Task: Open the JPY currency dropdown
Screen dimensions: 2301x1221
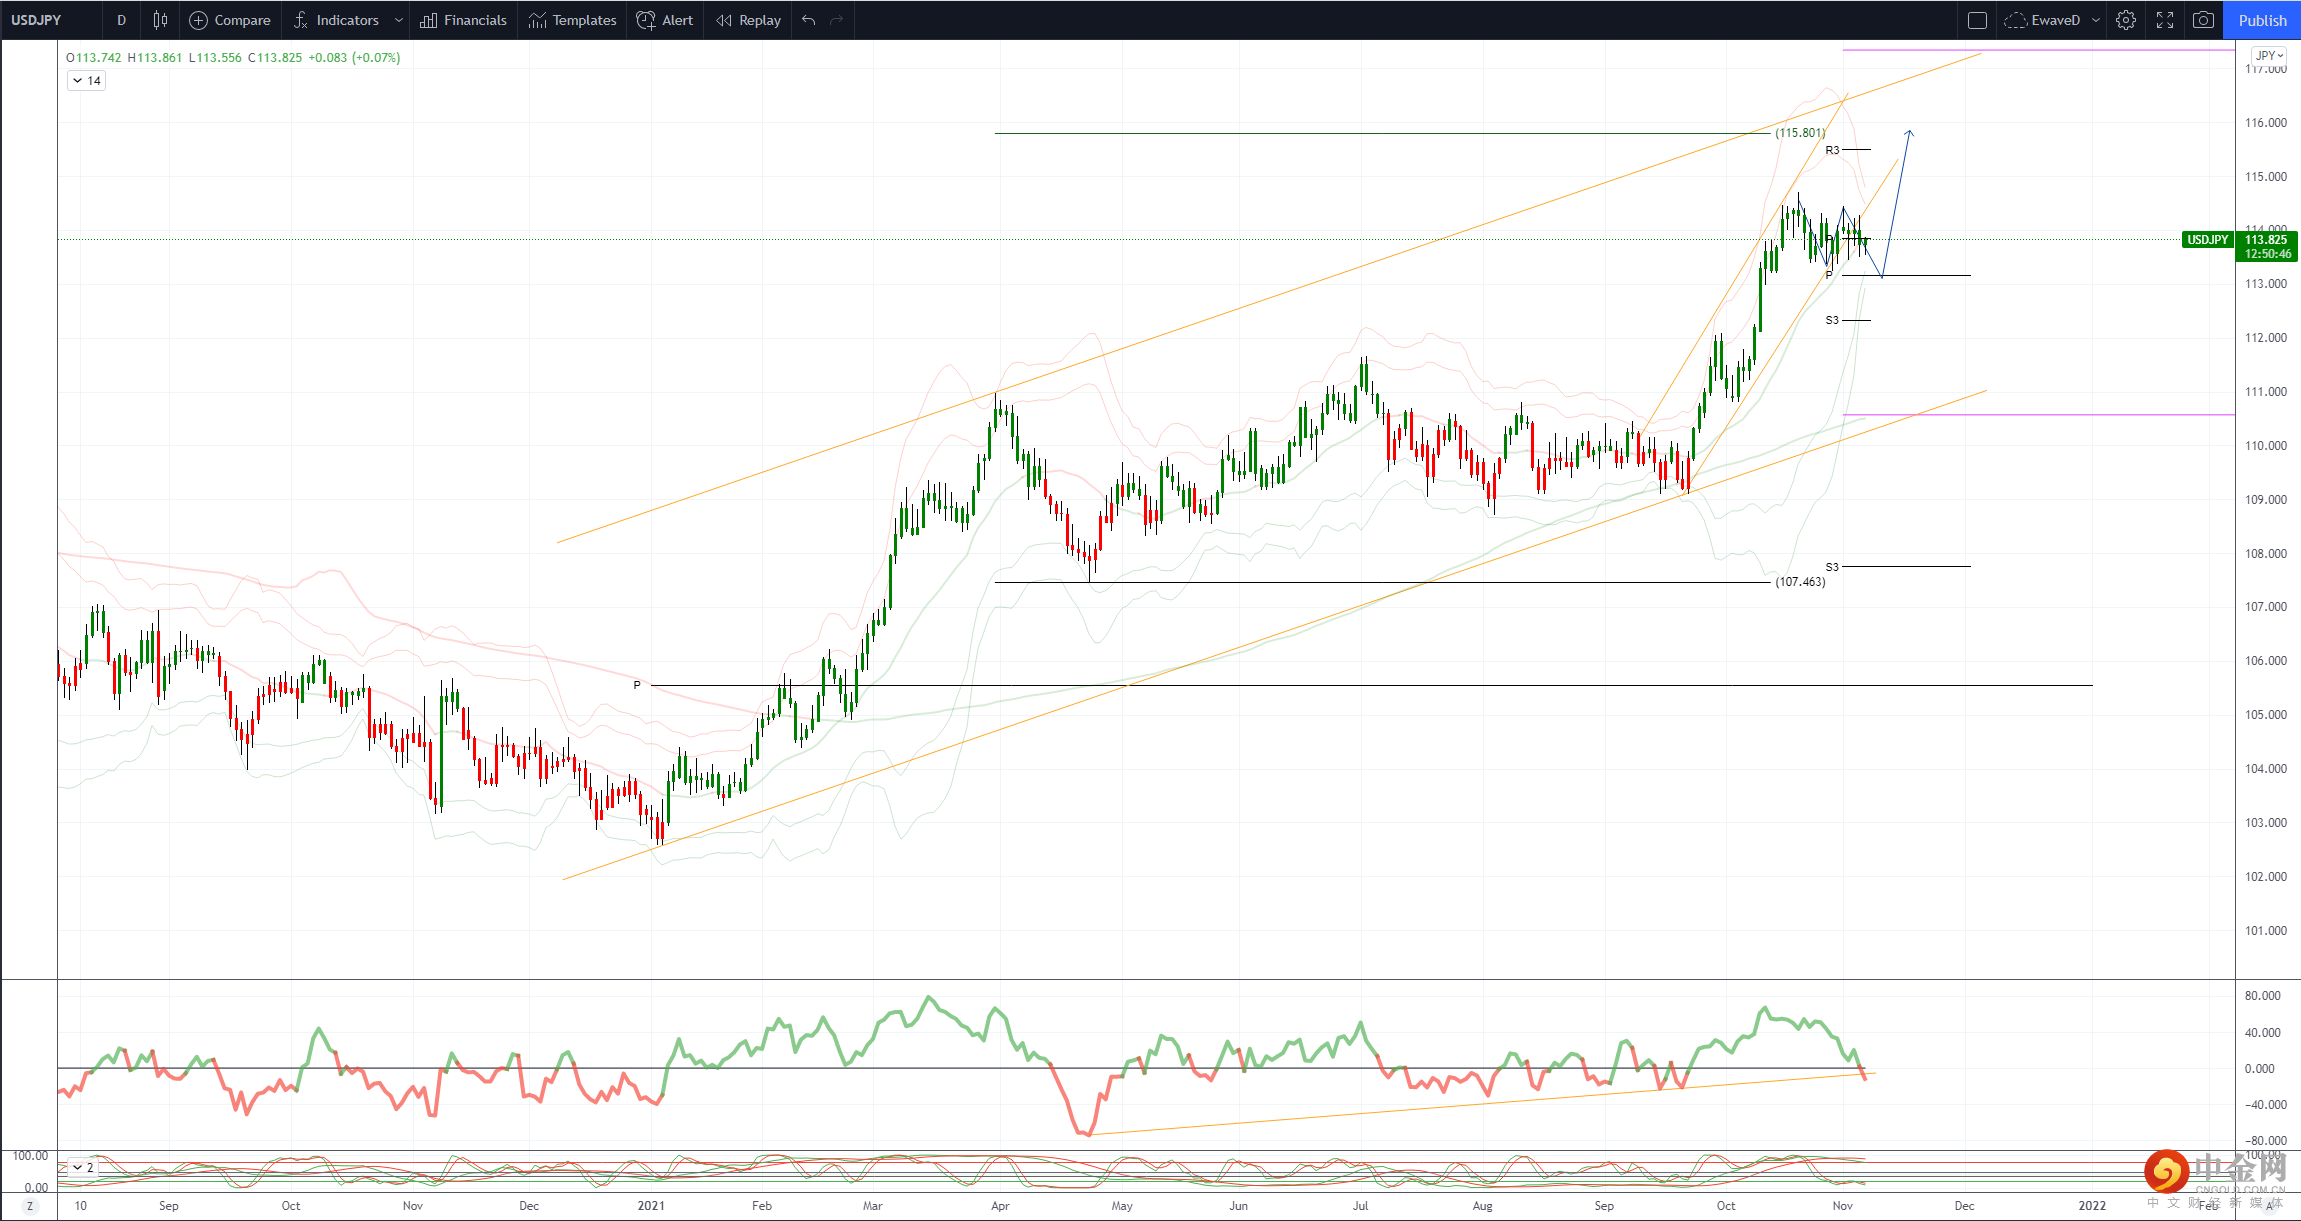Action: tap(2268, 55)
